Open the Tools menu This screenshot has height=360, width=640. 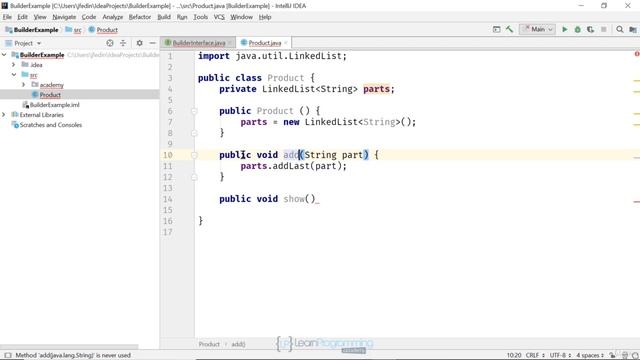(200, 17)
